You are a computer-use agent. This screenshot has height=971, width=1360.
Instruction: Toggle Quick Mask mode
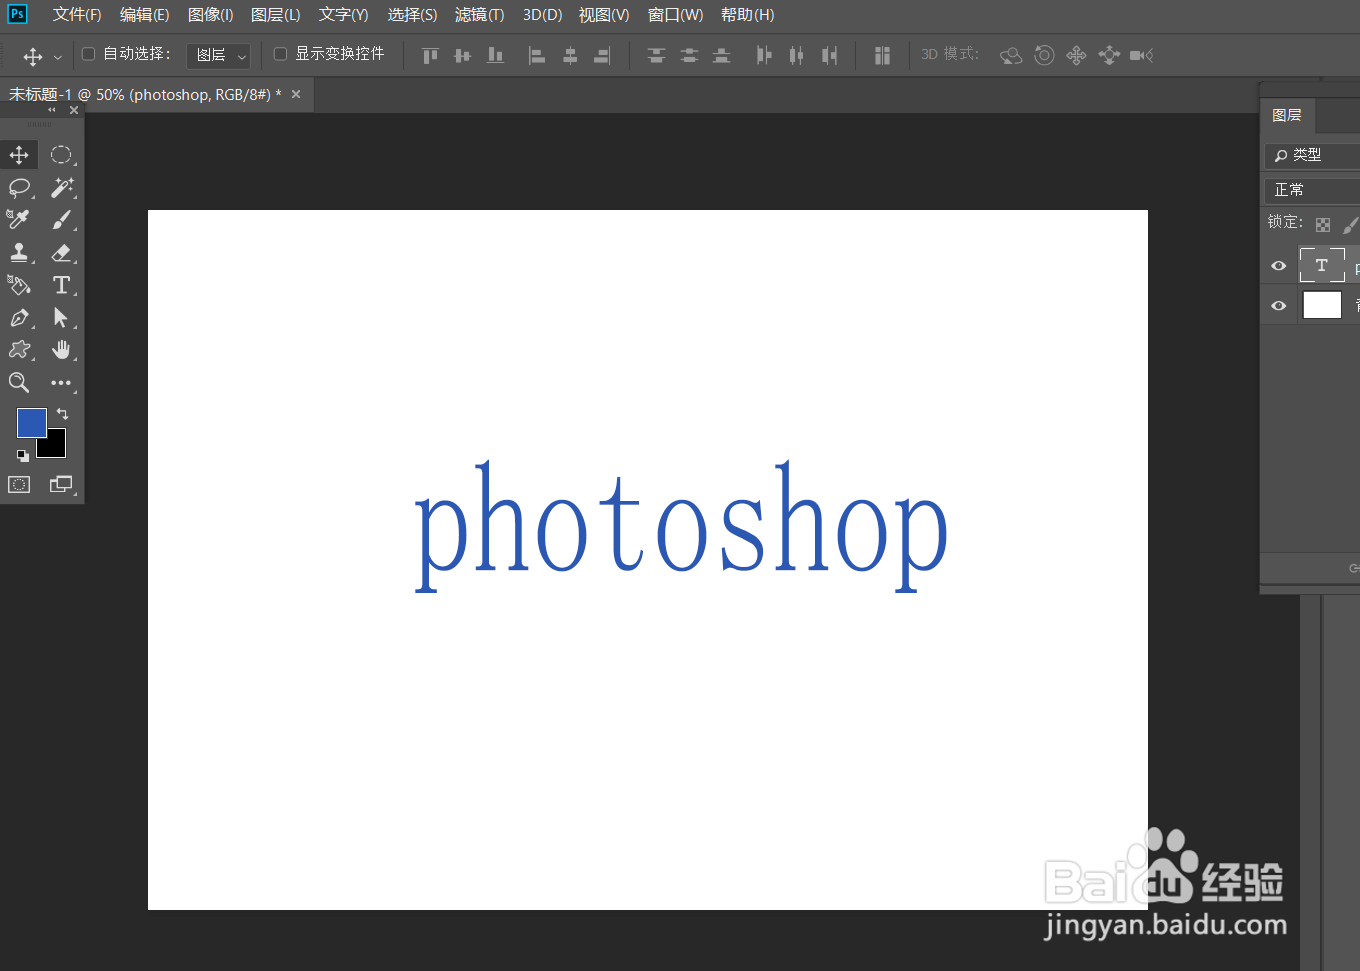click(x=19, y=484)
